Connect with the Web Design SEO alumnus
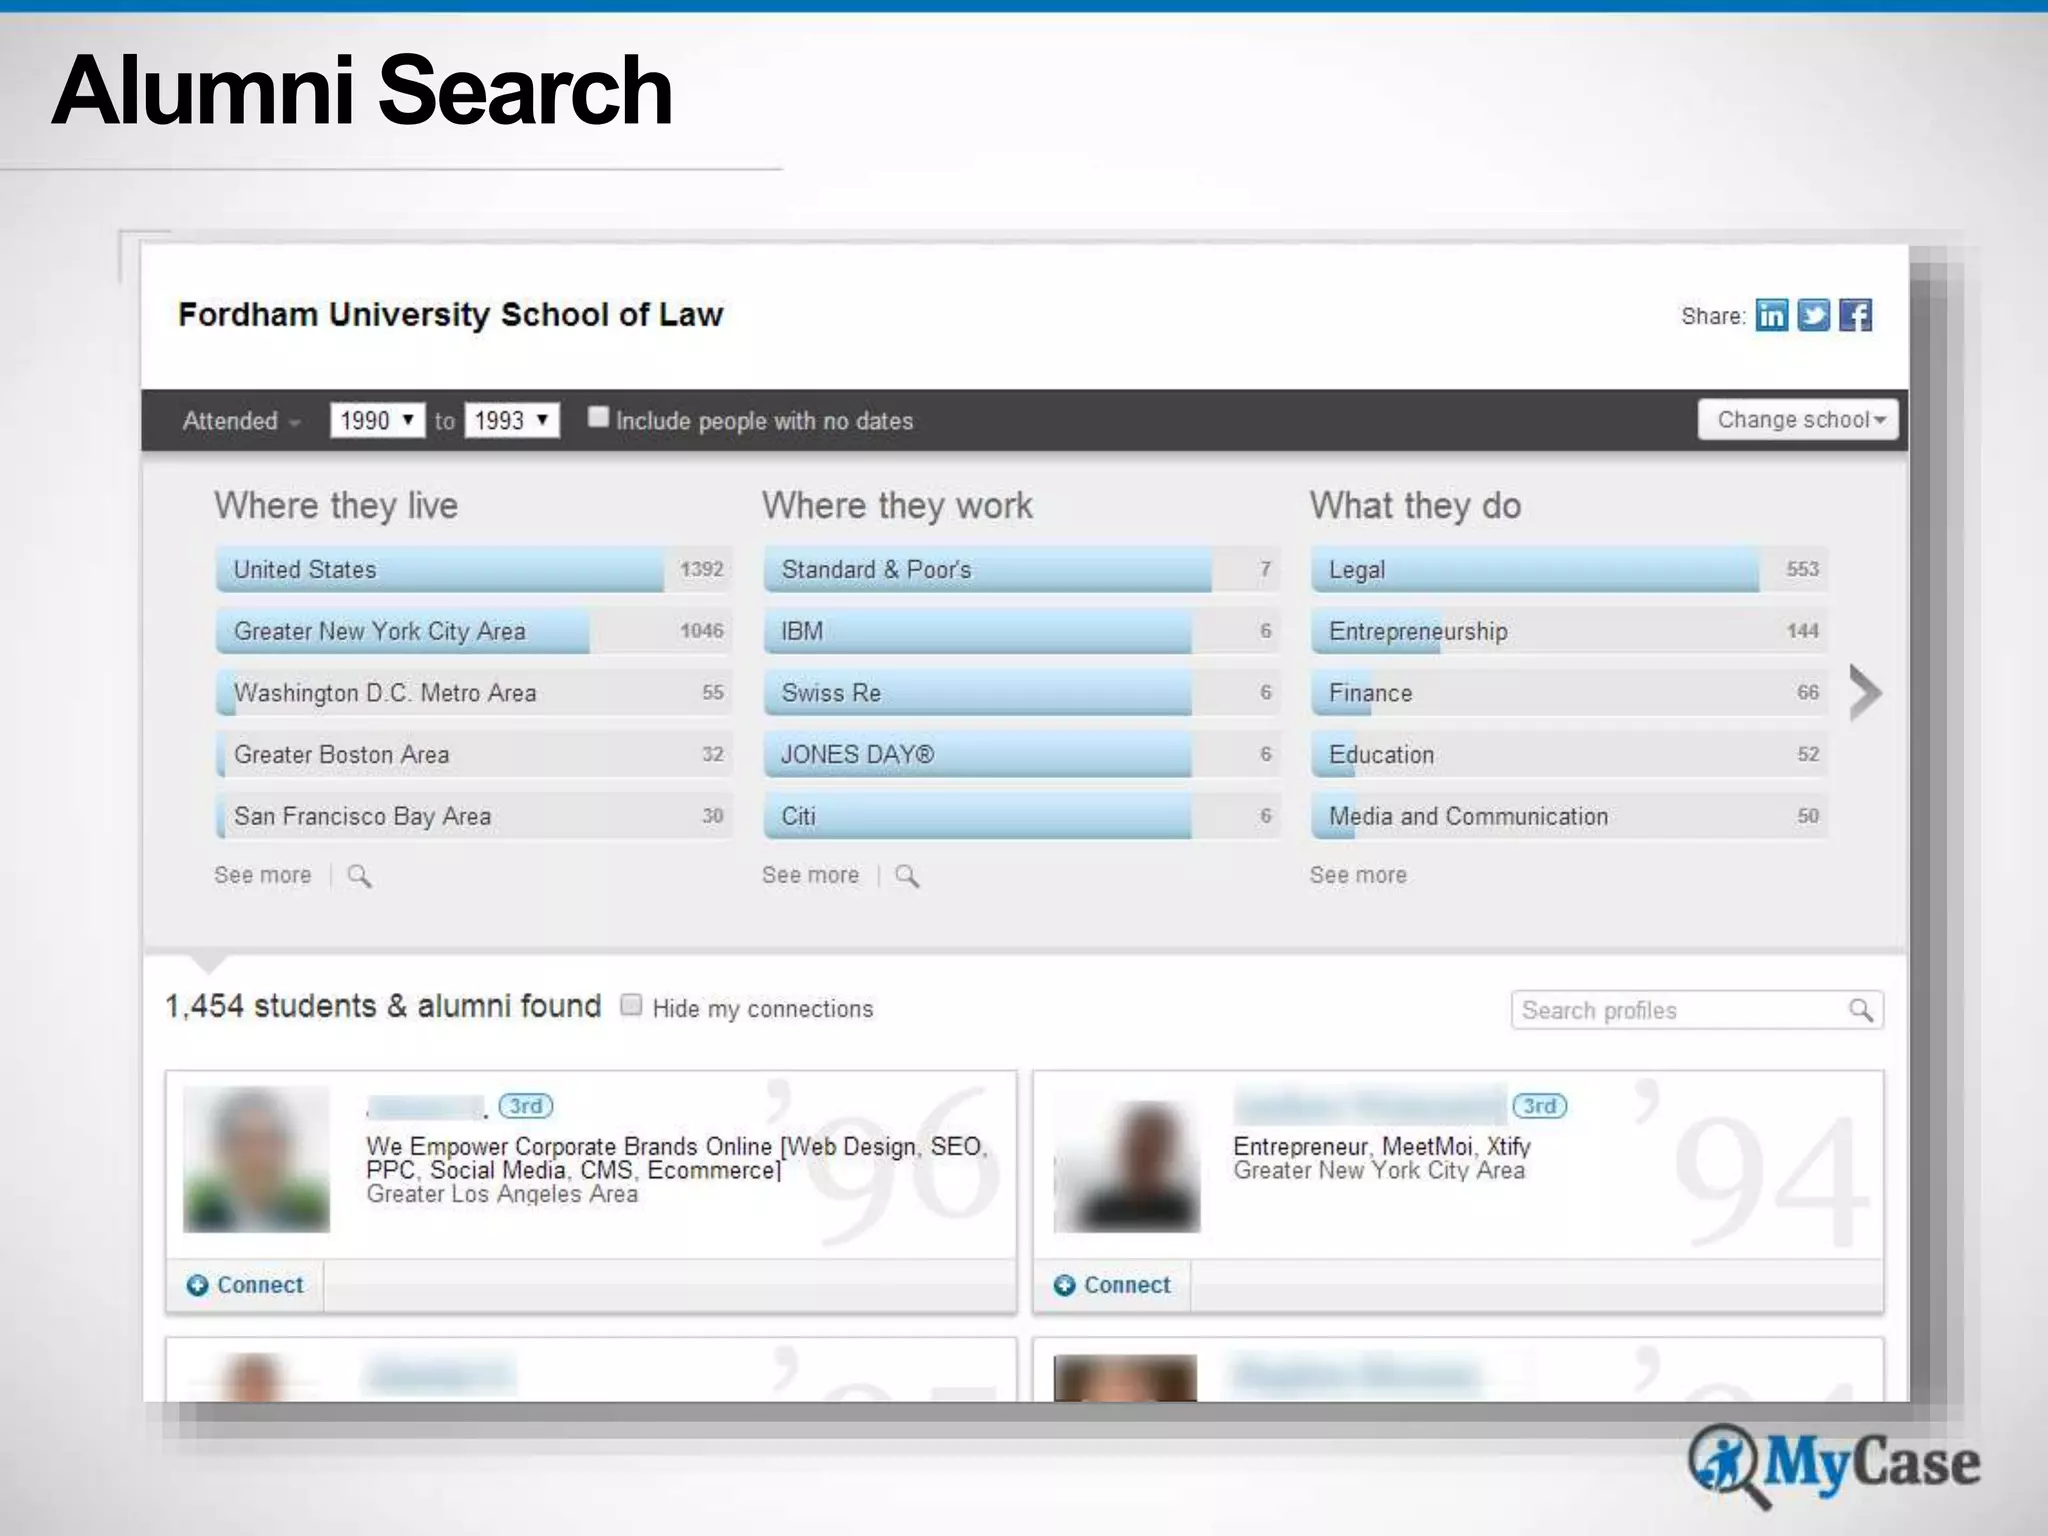 245,1285
